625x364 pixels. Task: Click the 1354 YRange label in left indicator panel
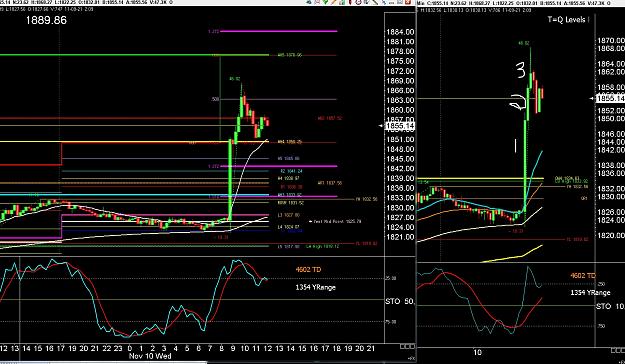coord(316,287)
